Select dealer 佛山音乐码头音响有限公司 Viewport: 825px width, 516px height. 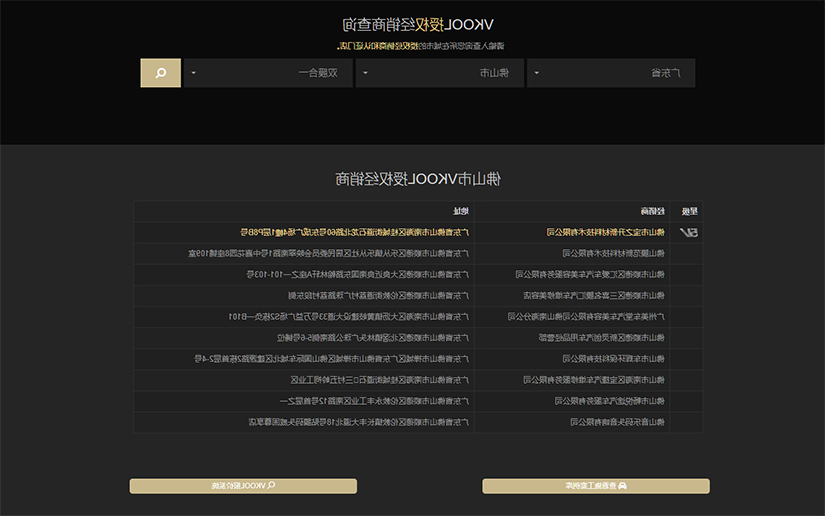coord(617,422)
